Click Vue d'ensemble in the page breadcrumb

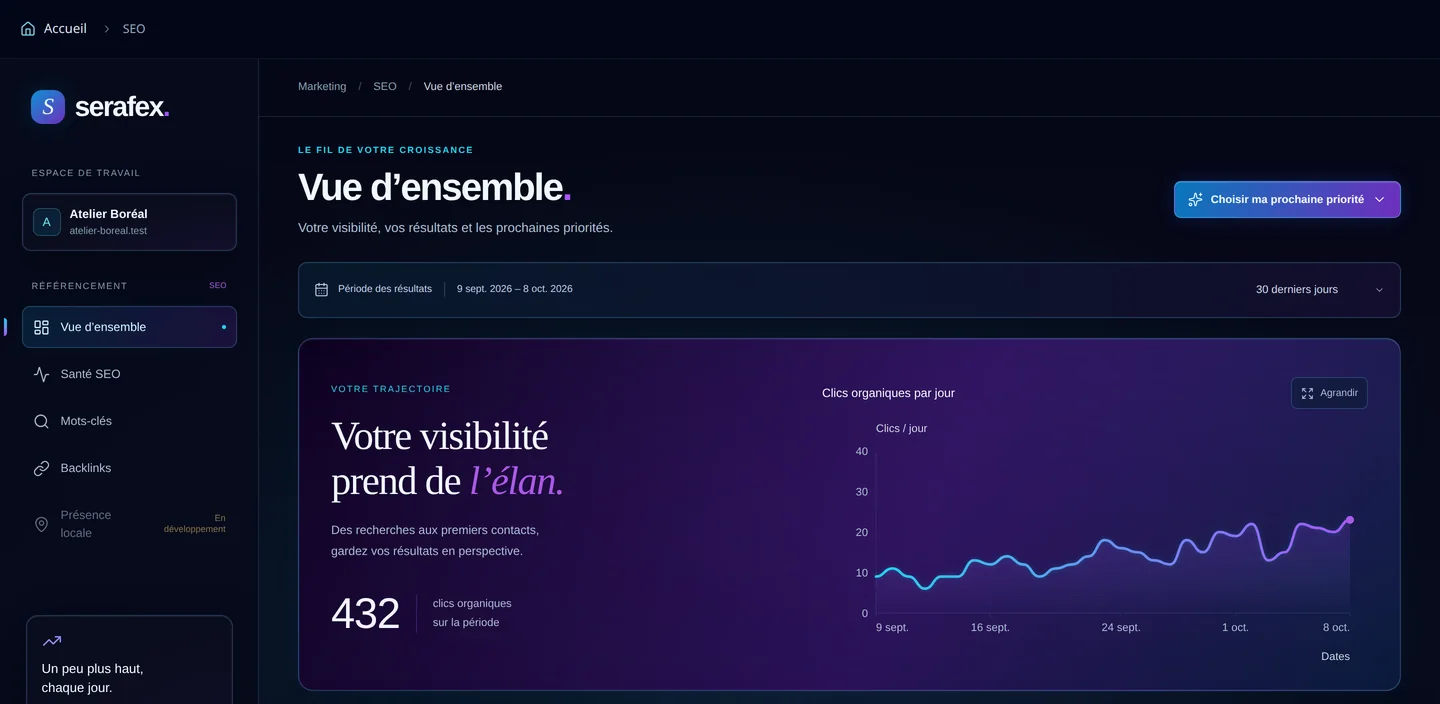(463, 87)
